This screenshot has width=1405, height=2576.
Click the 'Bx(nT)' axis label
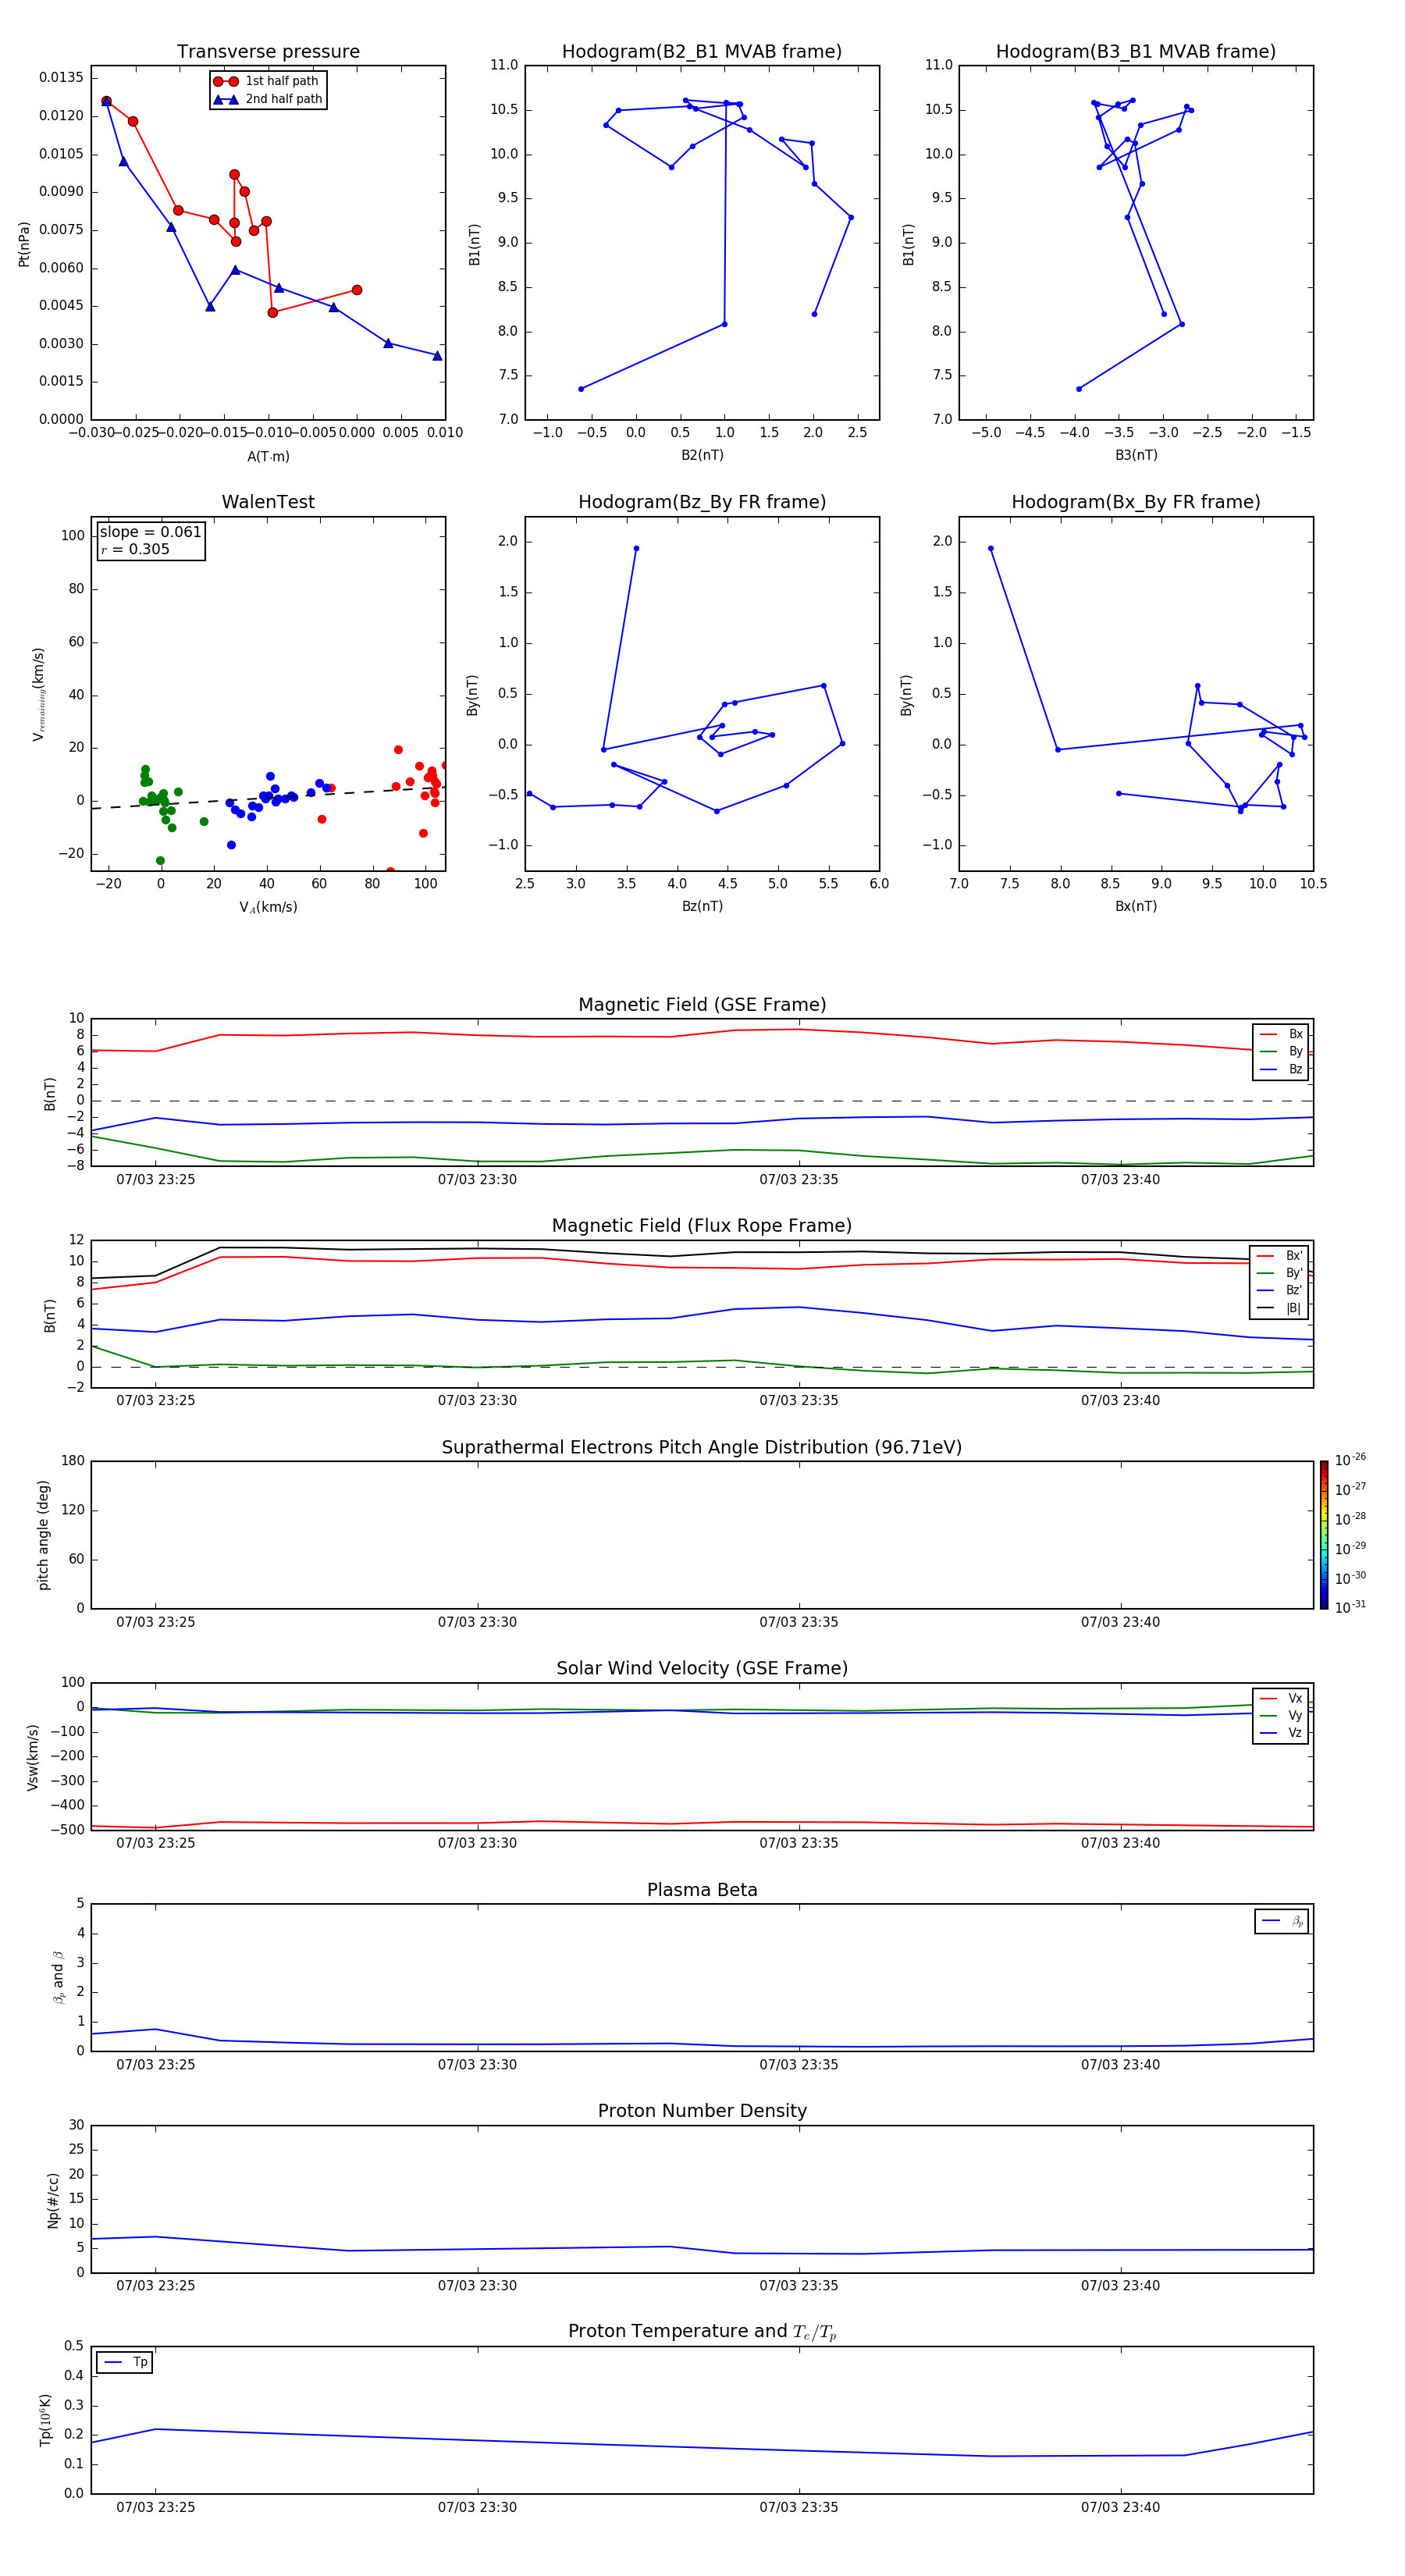click(1136, 906)
